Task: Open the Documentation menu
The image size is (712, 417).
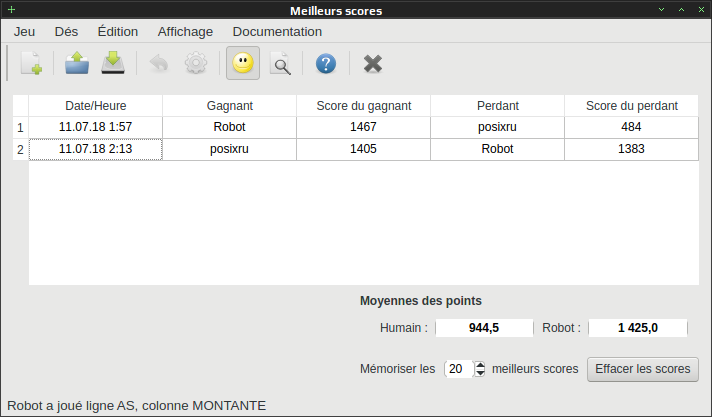Action: 277,32
